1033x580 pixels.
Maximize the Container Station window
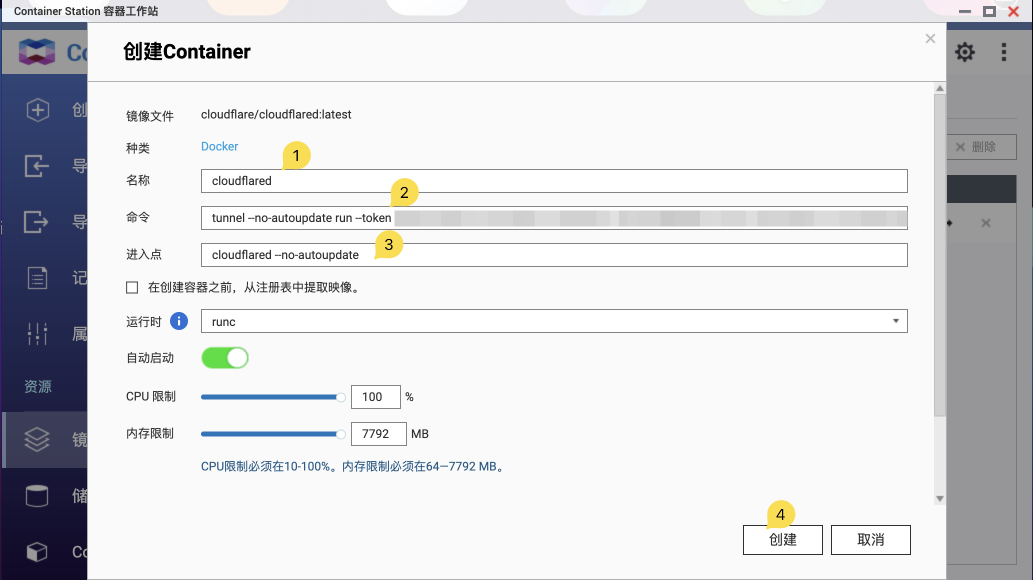coord(990,11)
